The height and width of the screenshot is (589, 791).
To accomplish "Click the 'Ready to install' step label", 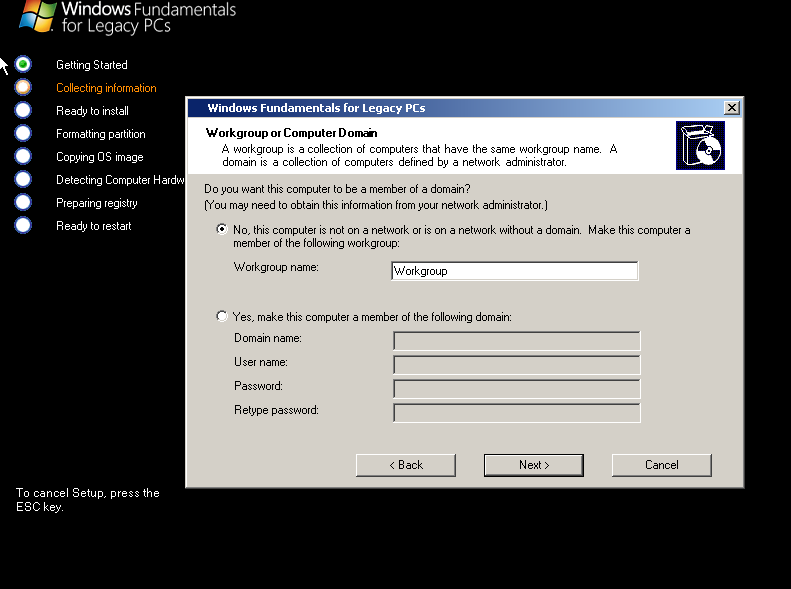I will click(92, 111).
